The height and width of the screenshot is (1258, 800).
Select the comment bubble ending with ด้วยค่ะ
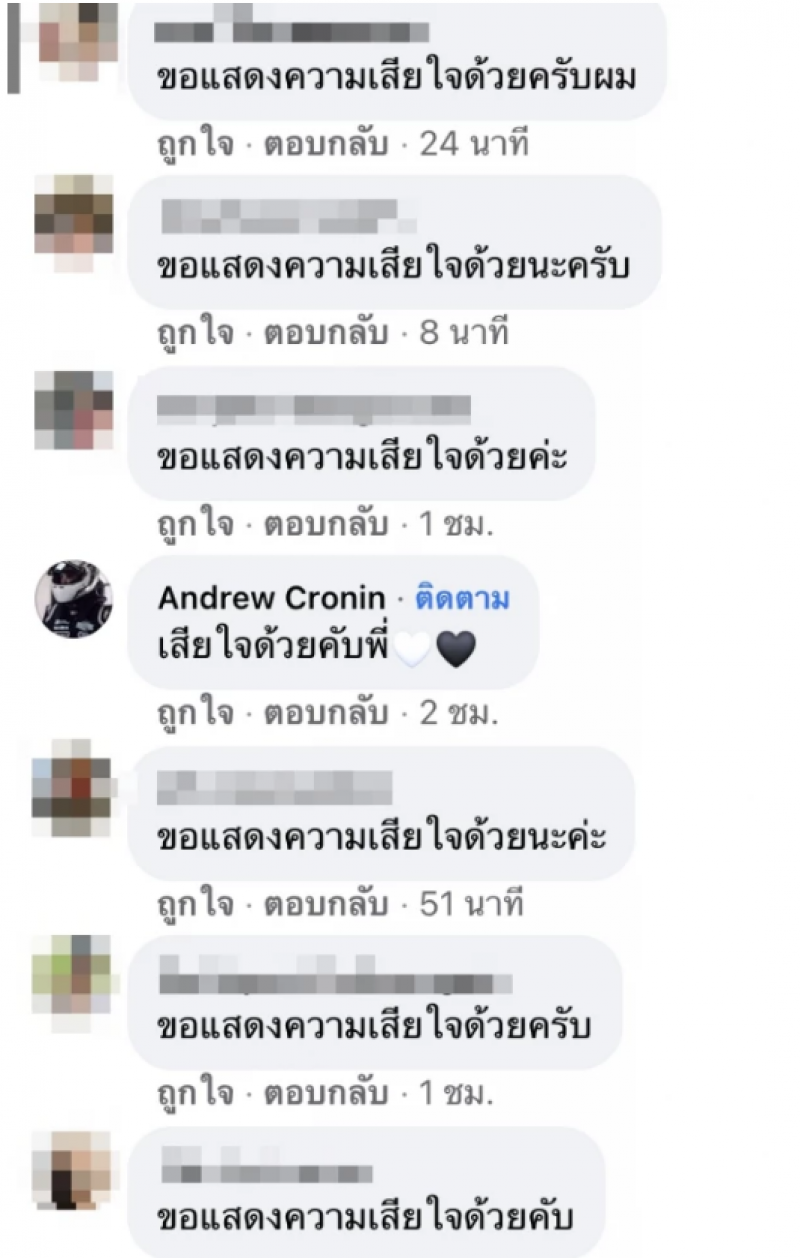pyautogui.click(x=362, y=434)
